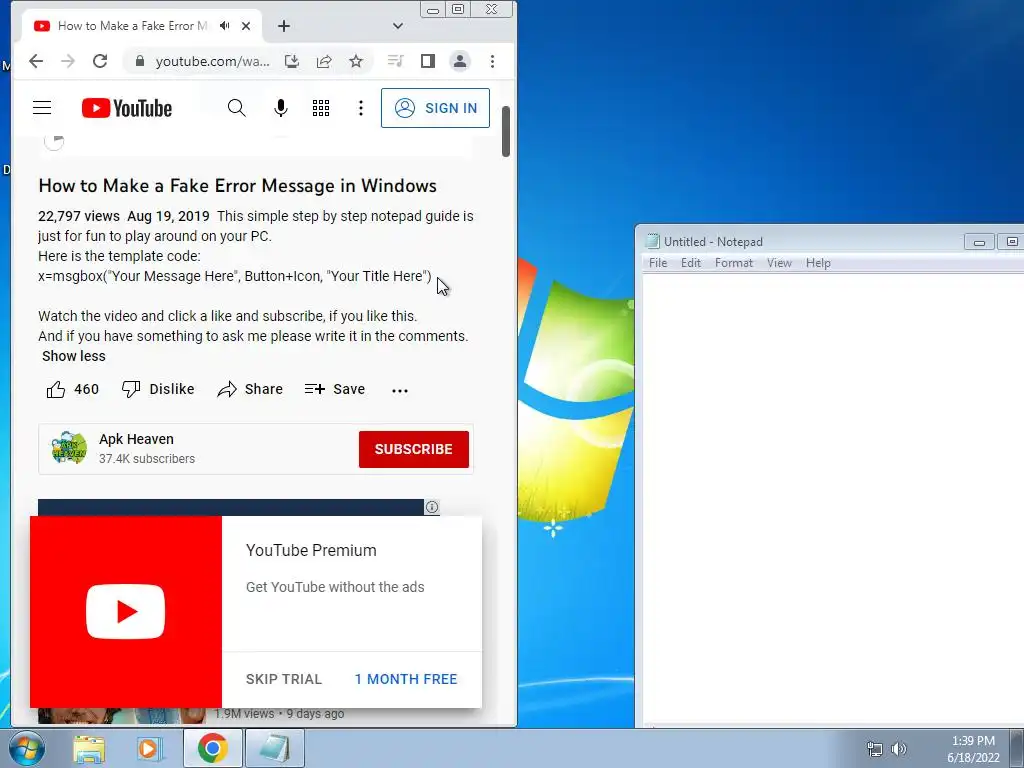Open Chrome's three-dot menu
Image resolution: width=1024 pixels, height=768 pixels.
[492, 61]
